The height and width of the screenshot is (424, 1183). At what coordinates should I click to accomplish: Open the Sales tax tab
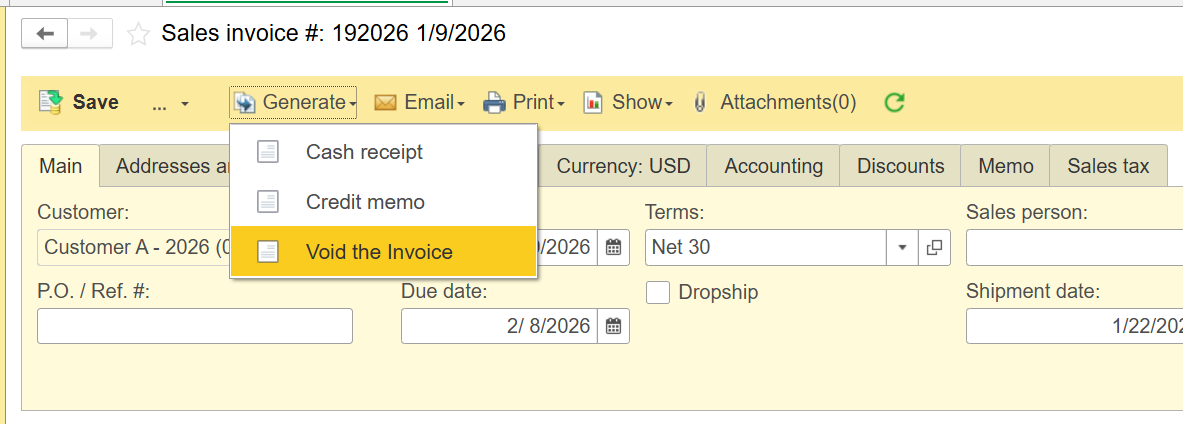1107,166
